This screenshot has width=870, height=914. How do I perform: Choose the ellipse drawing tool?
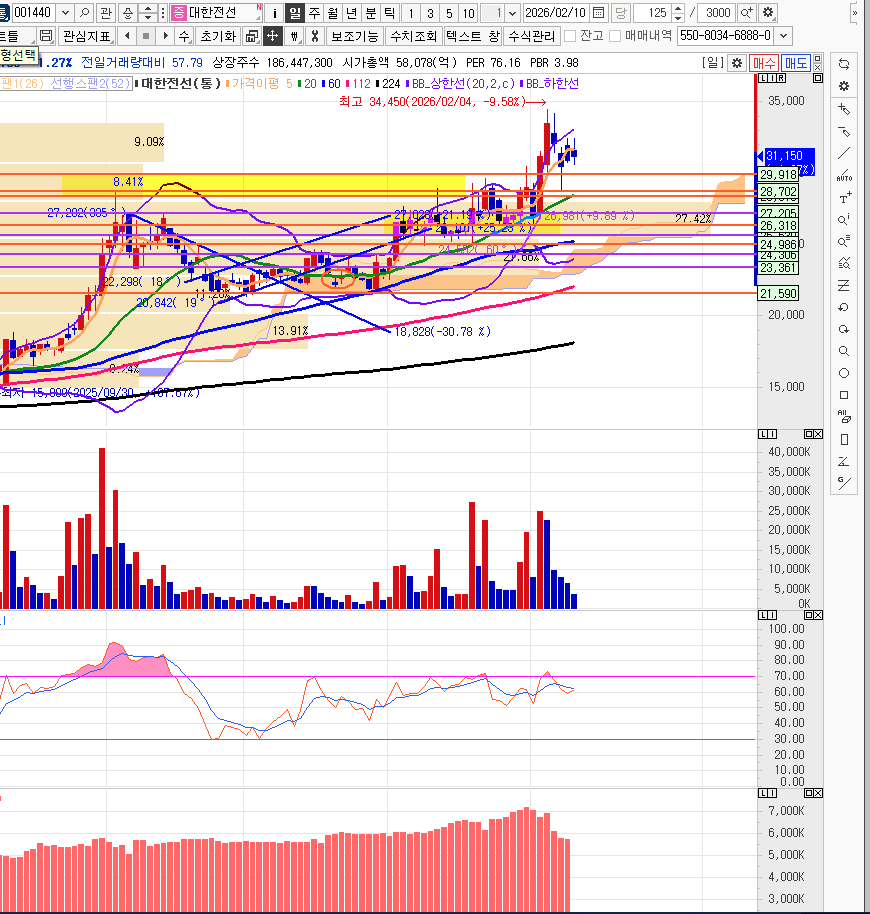(x=845, y=373)
